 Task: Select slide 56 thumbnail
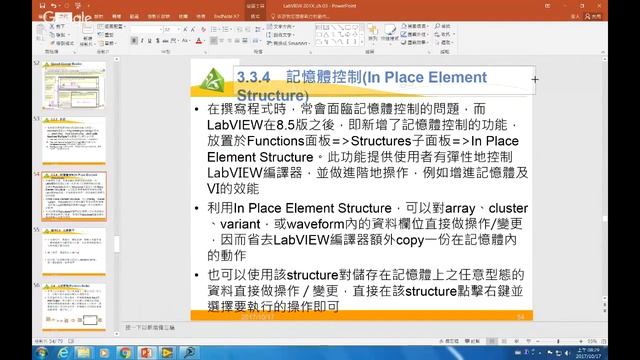pos(73,307)
